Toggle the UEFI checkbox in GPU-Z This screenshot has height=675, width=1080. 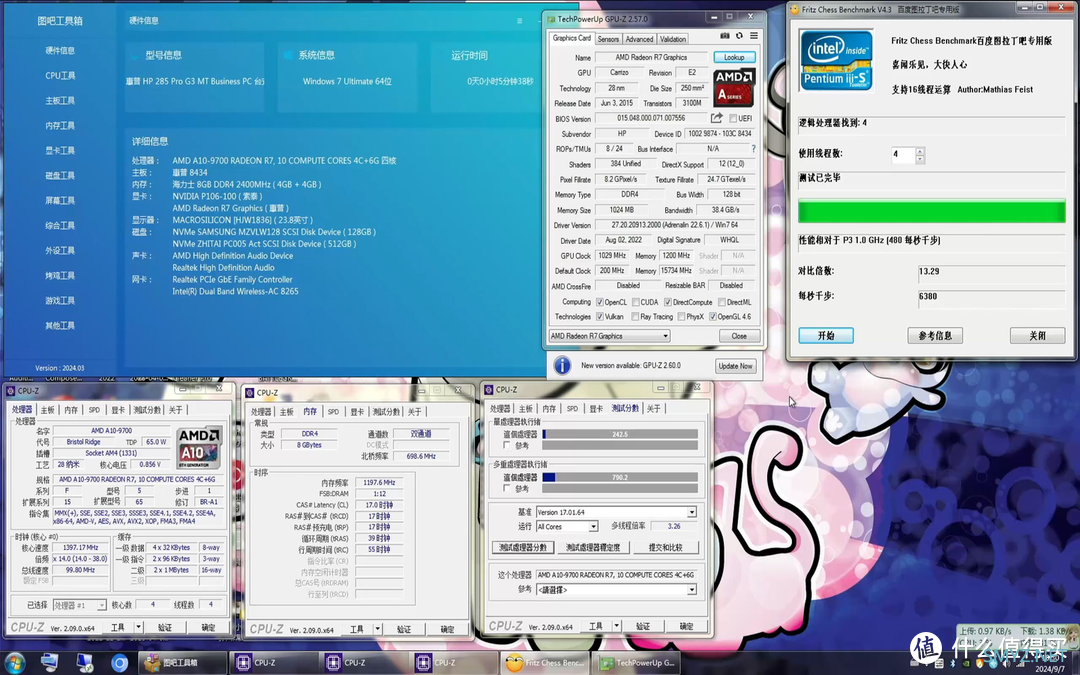coord(733,118)
